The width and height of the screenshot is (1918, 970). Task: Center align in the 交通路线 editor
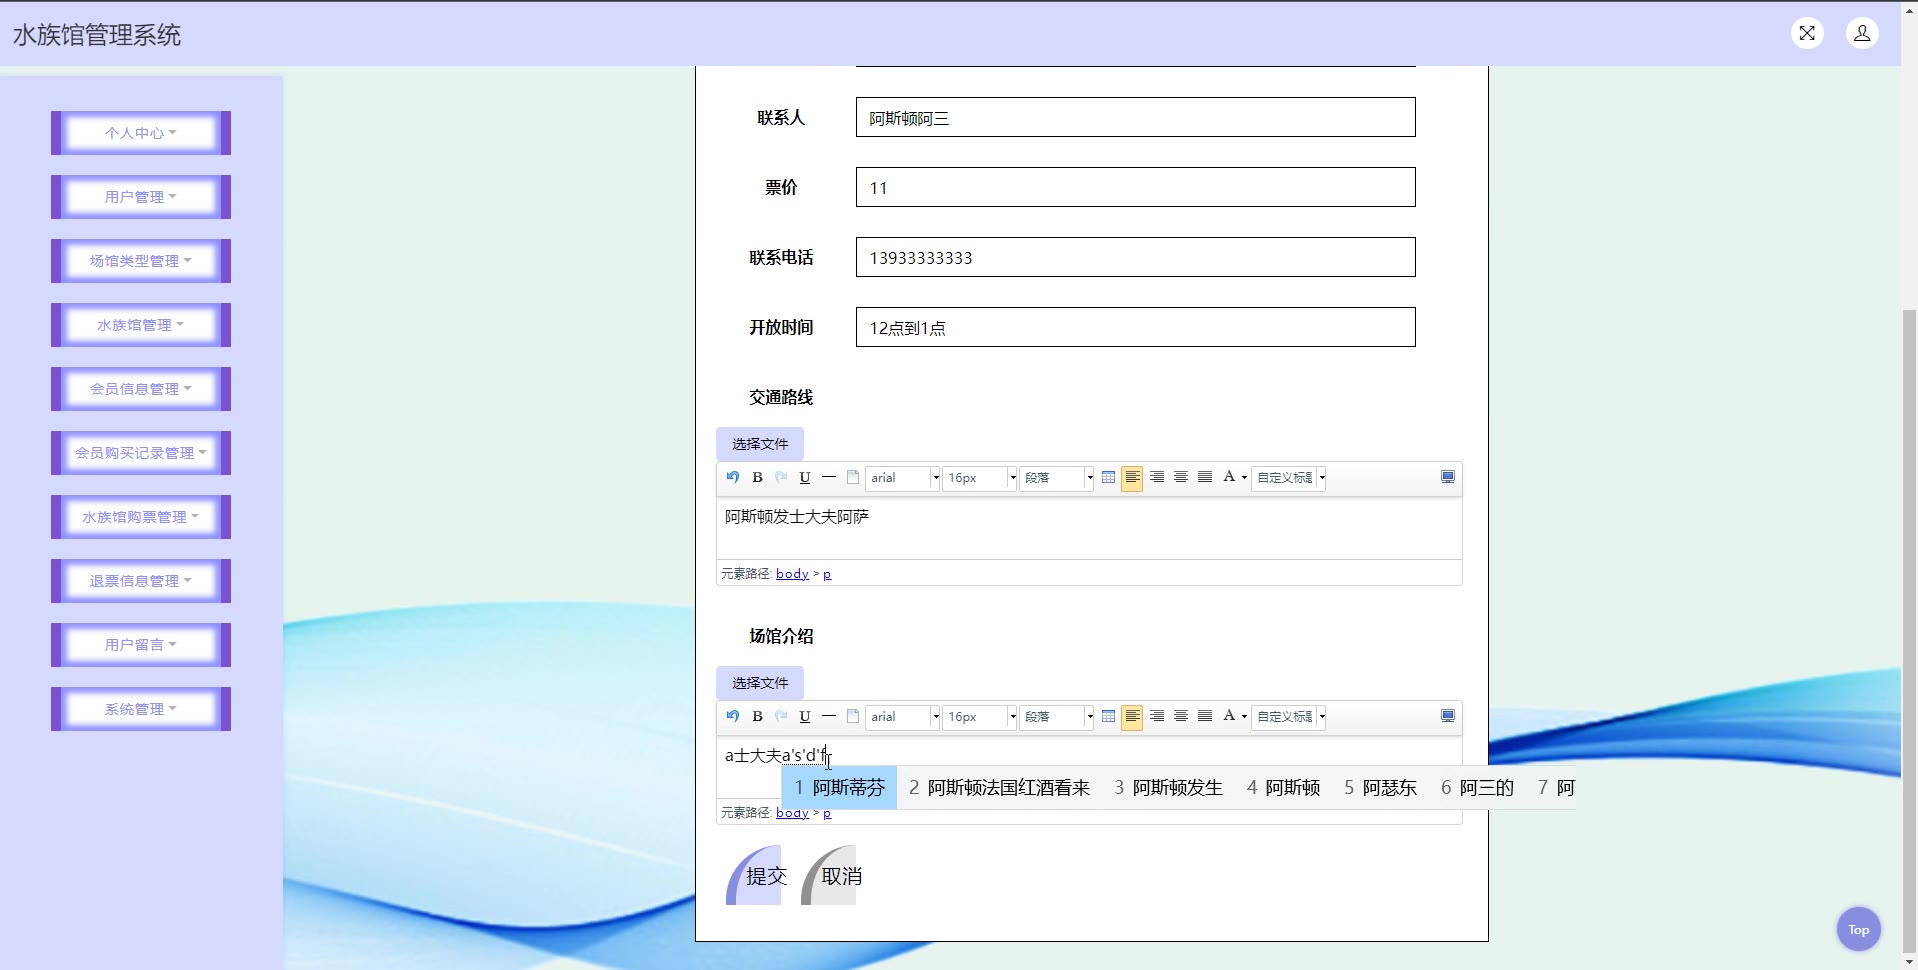[1181, 477]
